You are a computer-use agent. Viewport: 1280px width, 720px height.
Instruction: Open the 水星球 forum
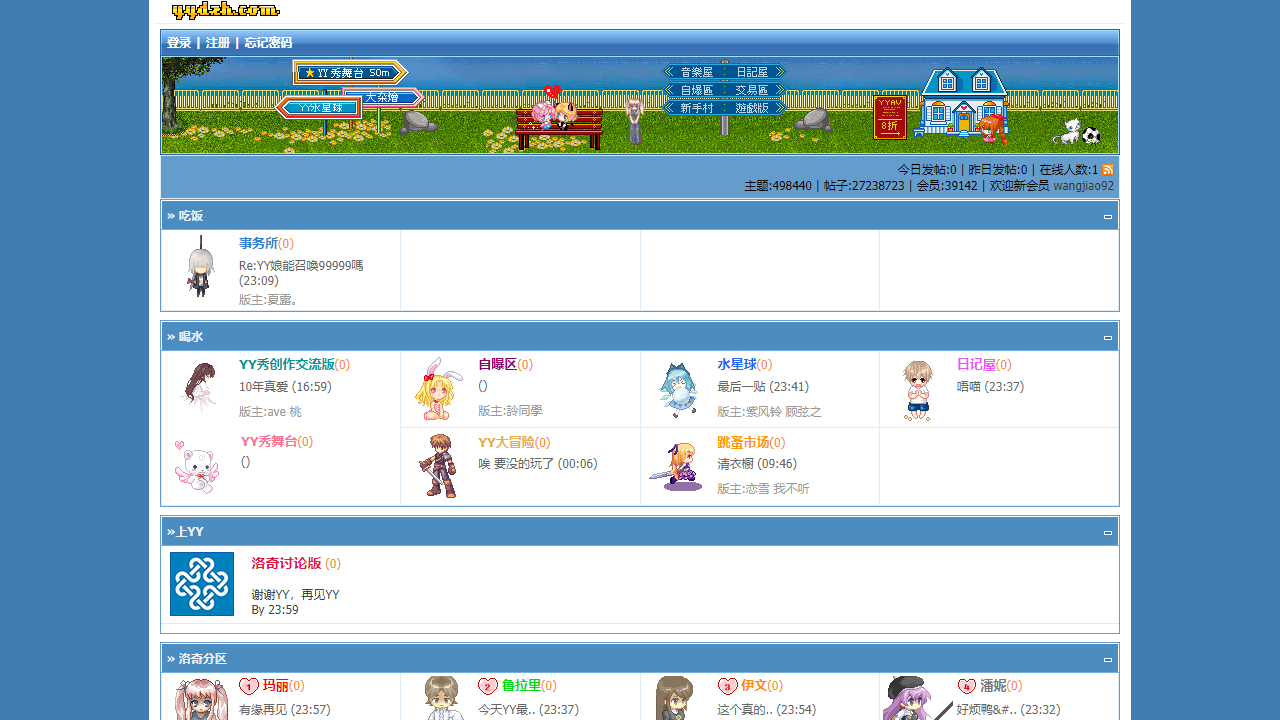pos(736,364)
